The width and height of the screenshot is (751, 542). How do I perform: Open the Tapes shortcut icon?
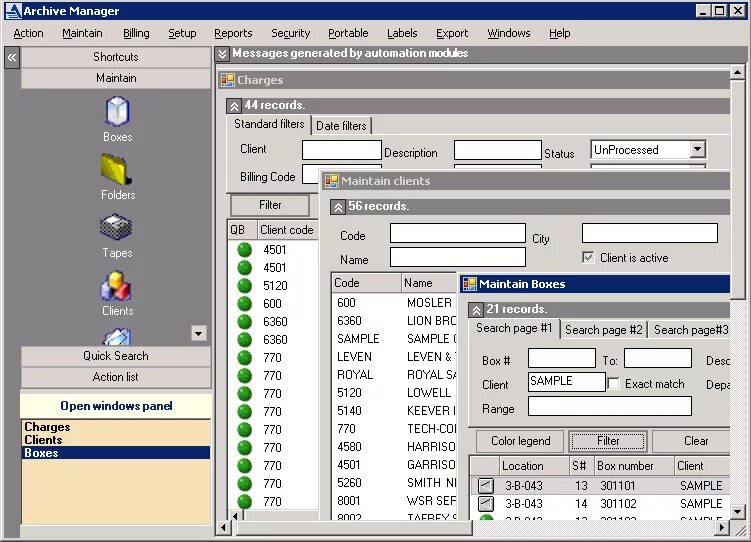(116, 227)
